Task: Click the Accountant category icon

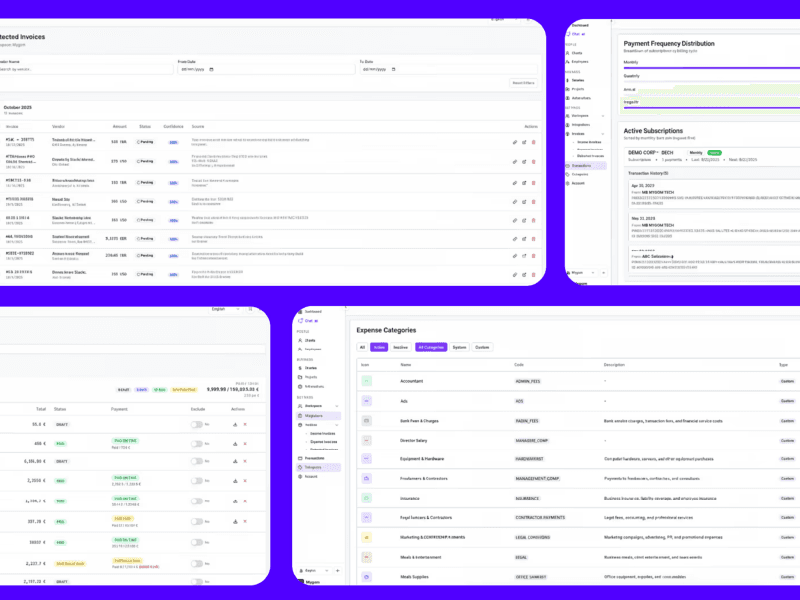Action: tap(368, 381)
